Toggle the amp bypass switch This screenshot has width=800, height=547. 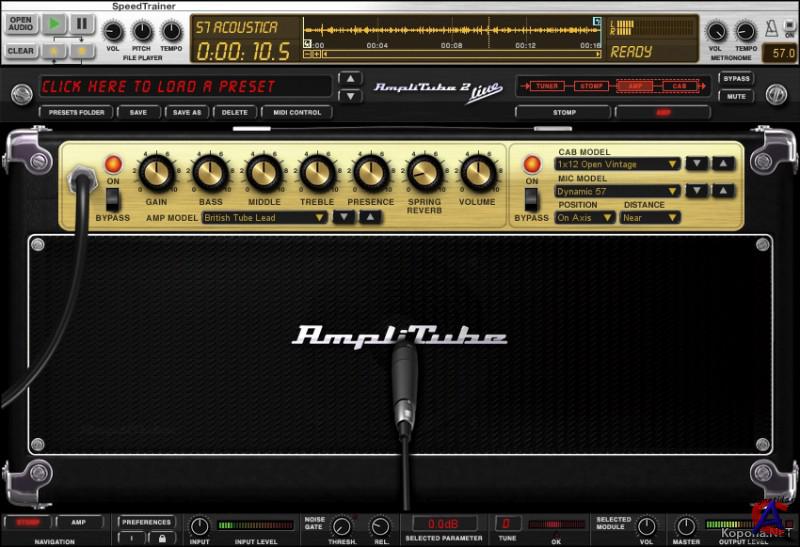[x=113, y=199]
